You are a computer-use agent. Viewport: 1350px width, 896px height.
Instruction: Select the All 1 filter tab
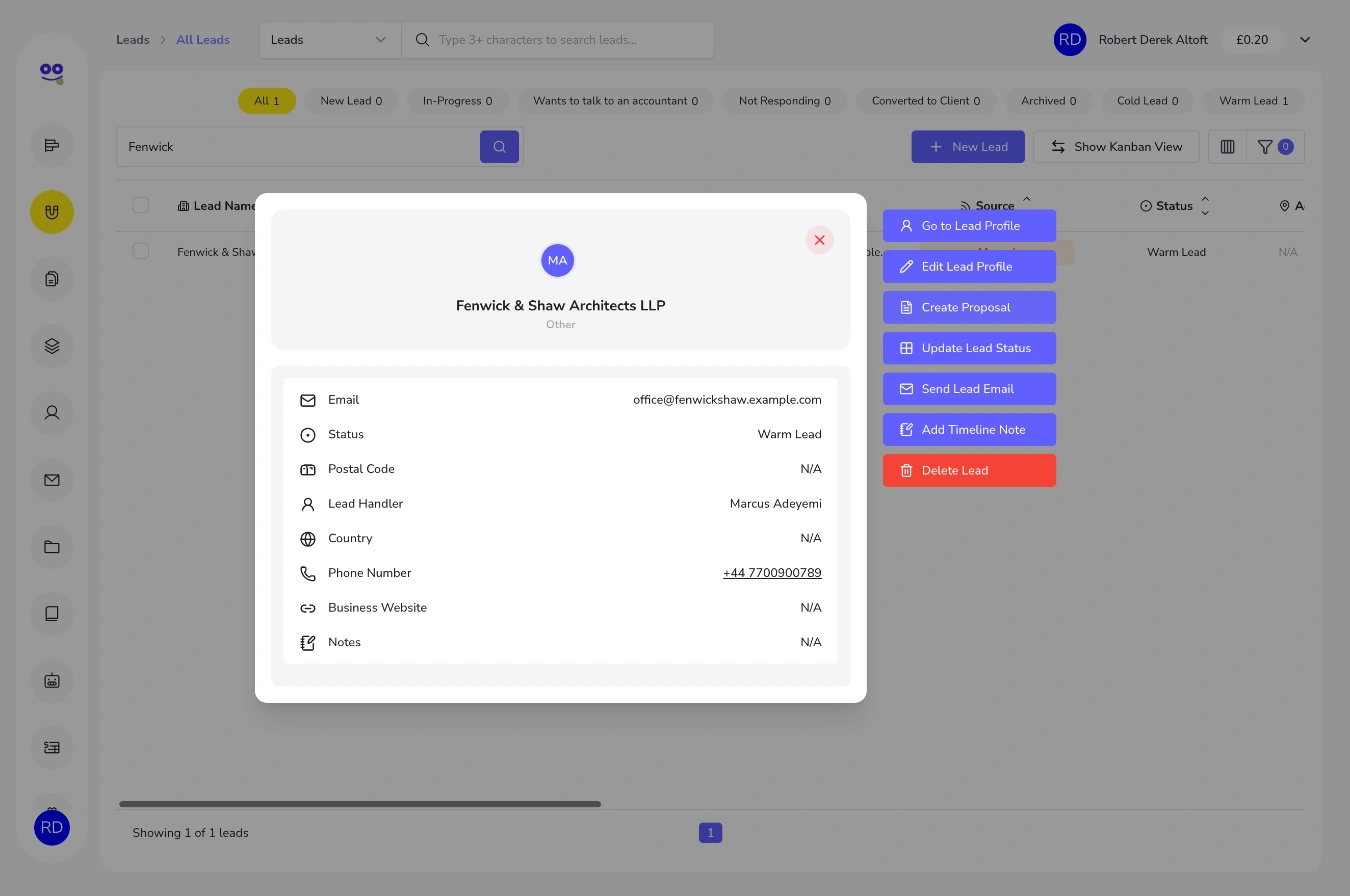267,101
